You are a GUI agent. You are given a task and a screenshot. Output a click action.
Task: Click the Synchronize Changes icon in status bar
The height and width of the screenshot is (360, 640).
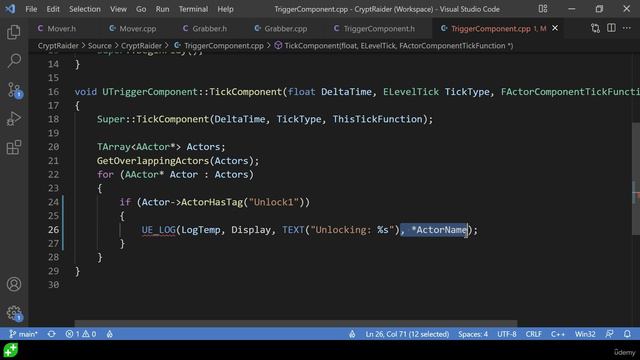coord(51,334)
